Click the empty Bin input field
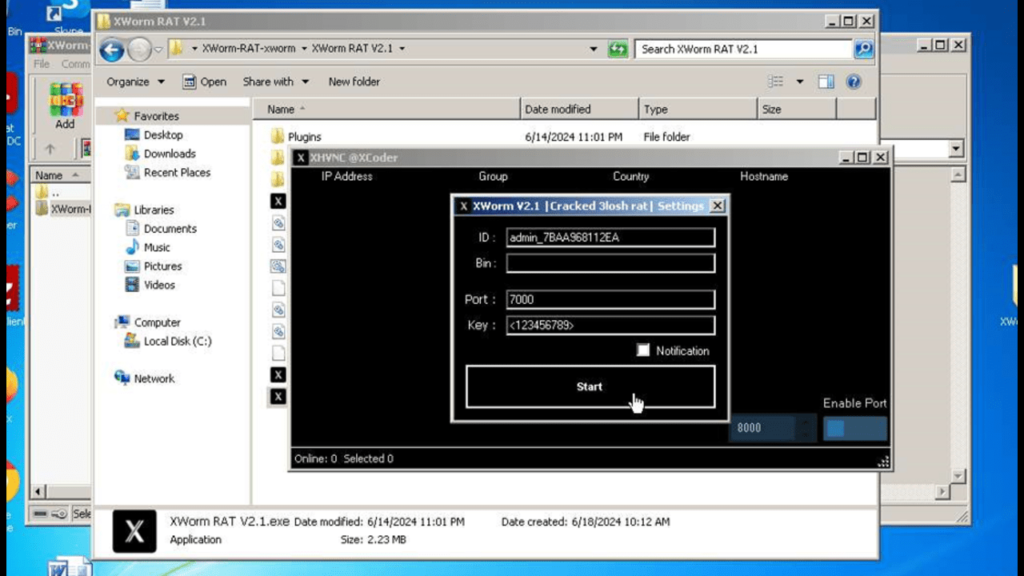Viewport: 1024px width, 576px height. 610,263
